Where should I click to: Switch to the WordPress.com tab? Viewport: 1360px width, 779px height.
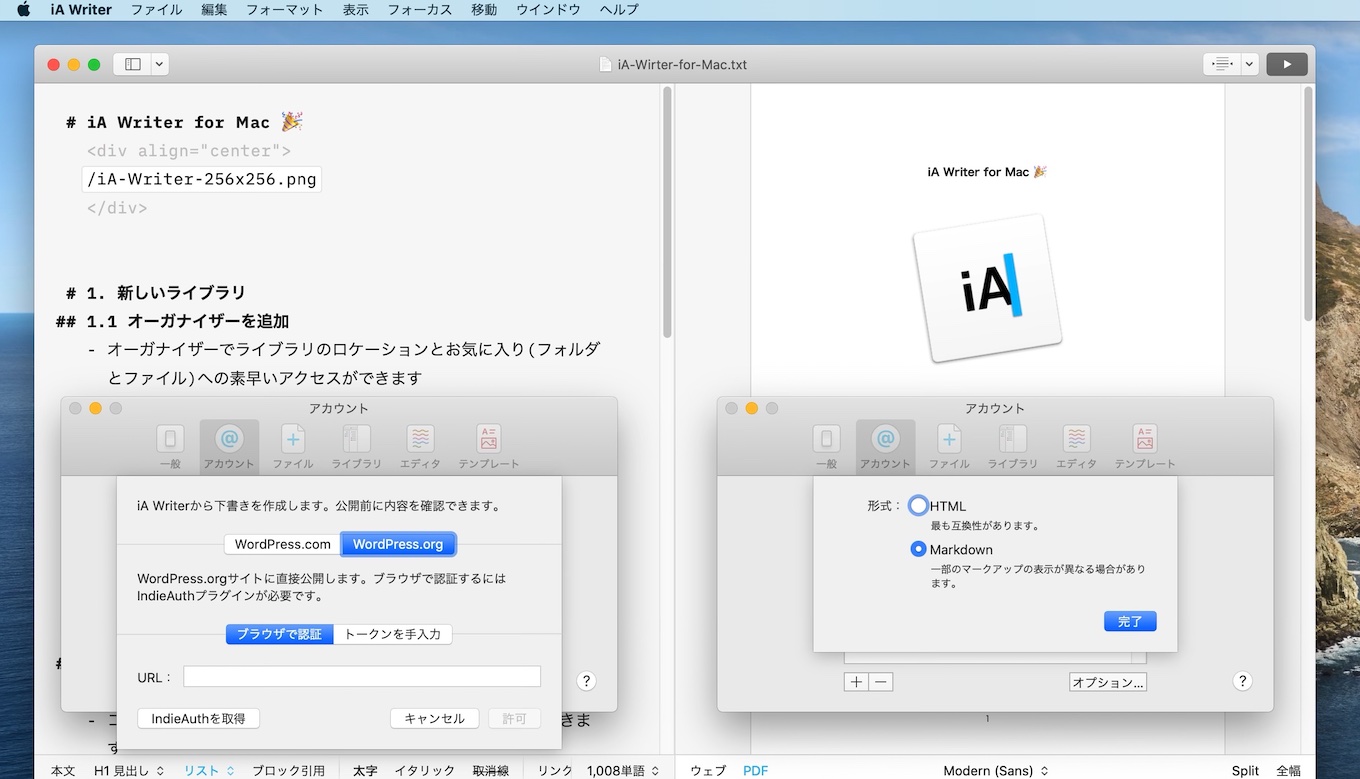click(x=281, y=543)
